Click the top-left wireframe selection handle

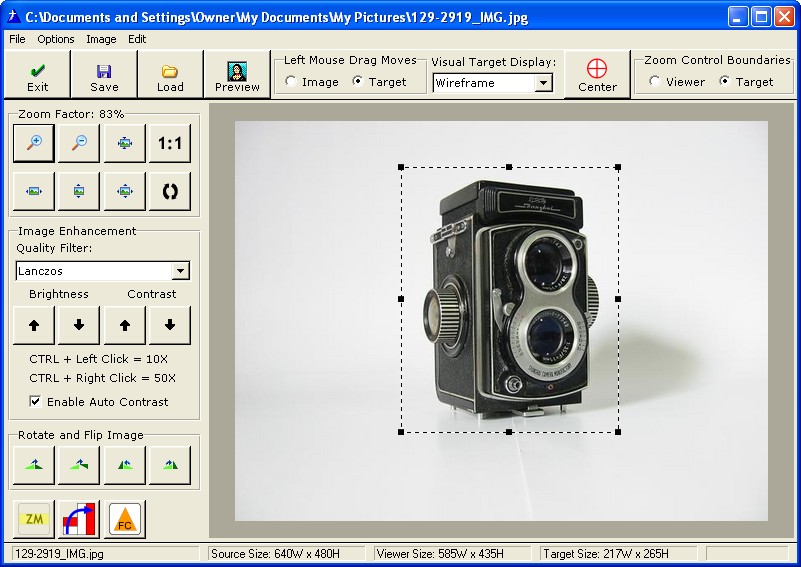point(401,167)
